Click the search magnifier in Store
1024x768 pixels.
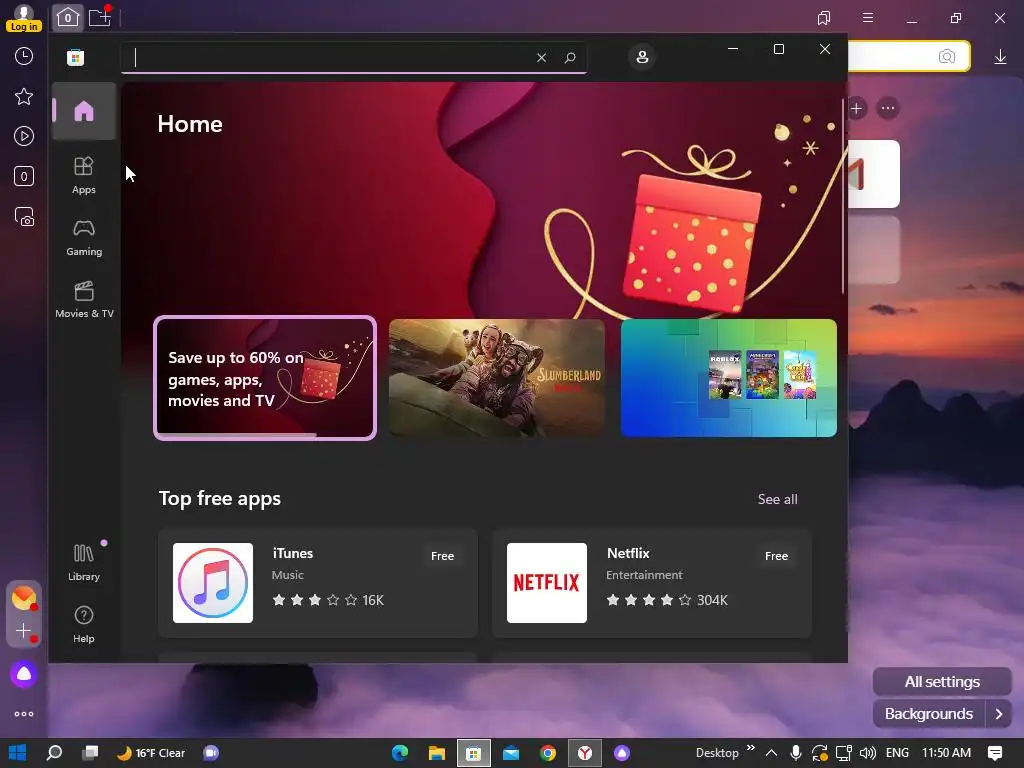pyautogui.click(x=570, y=57)
